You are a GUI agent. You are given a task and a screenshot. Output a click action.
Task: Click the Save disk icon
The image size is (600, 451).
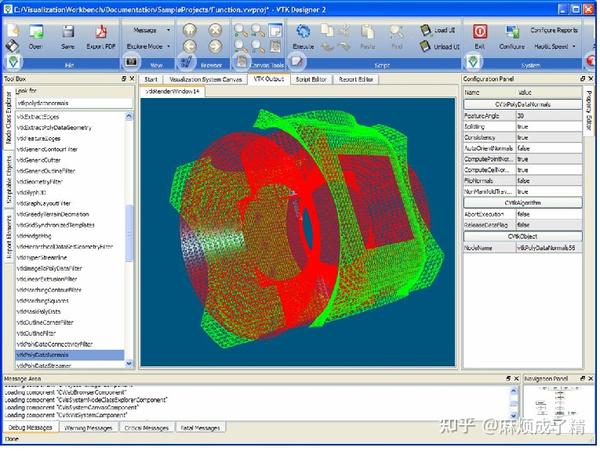pyautogui.click(x=68, y=31)
